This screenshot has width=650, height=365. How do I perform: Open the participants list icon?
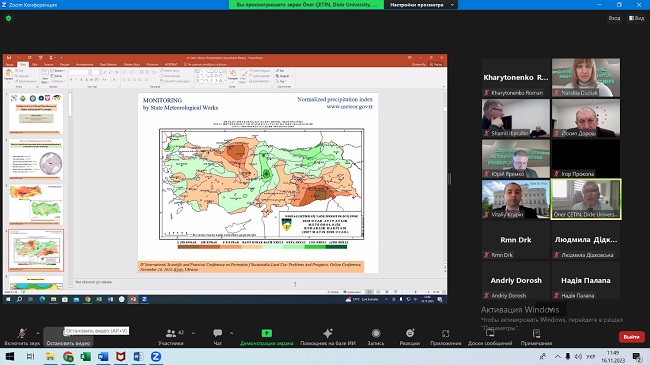(171, 333)
